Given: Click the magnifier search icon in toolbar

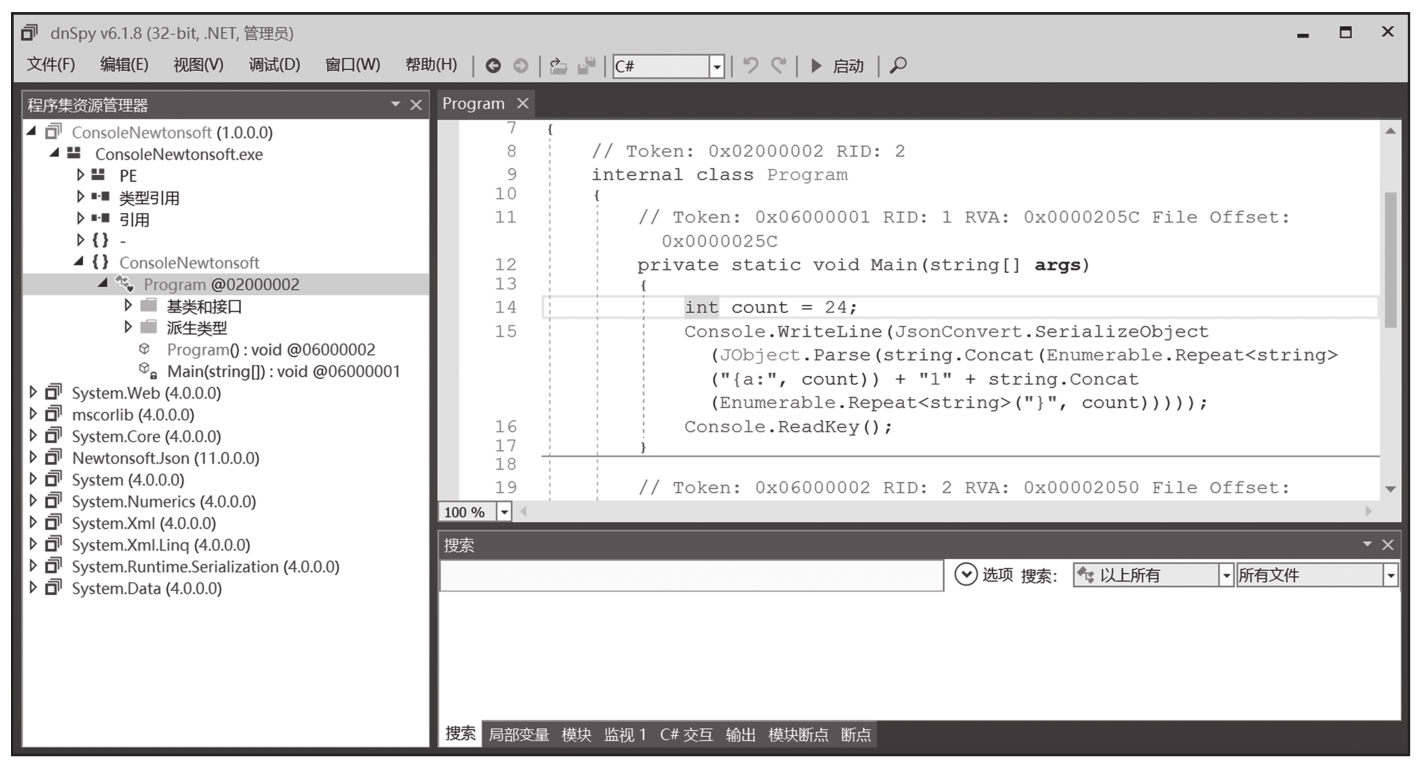Looking at the screenshot, I should pos(898,65).
